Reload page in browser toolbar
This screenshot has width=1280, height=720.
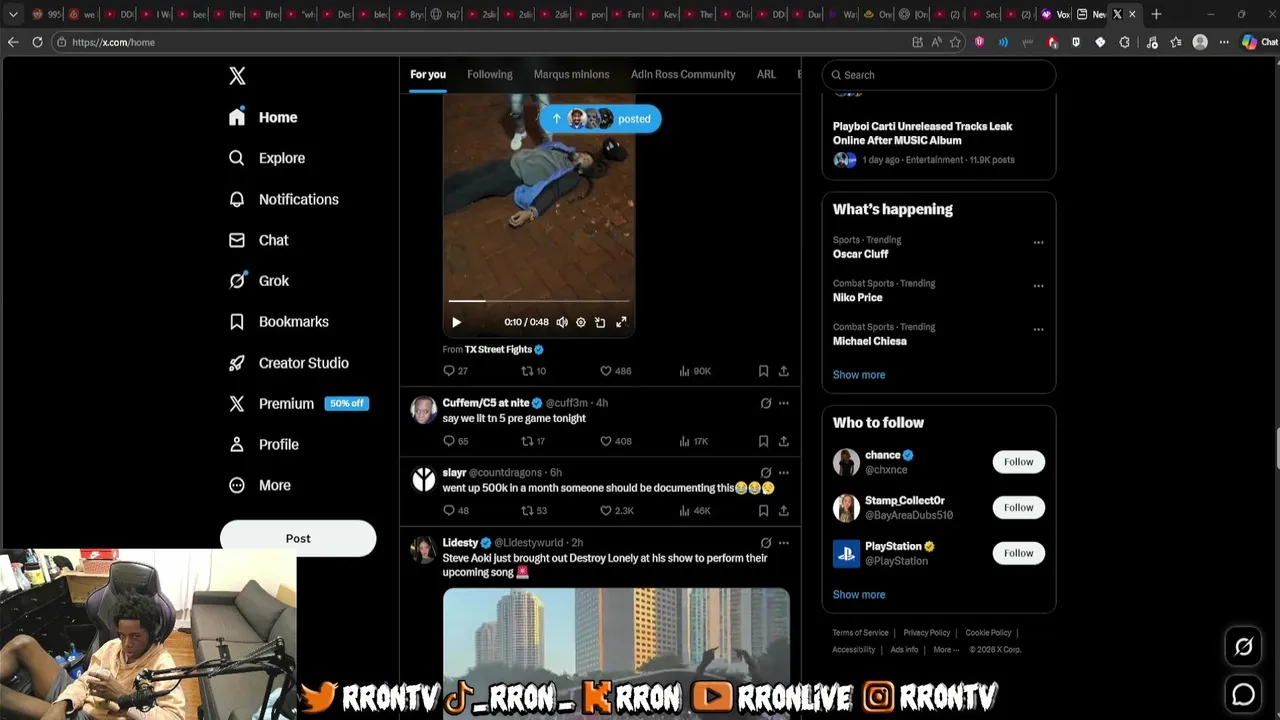(x=37, y=42)
